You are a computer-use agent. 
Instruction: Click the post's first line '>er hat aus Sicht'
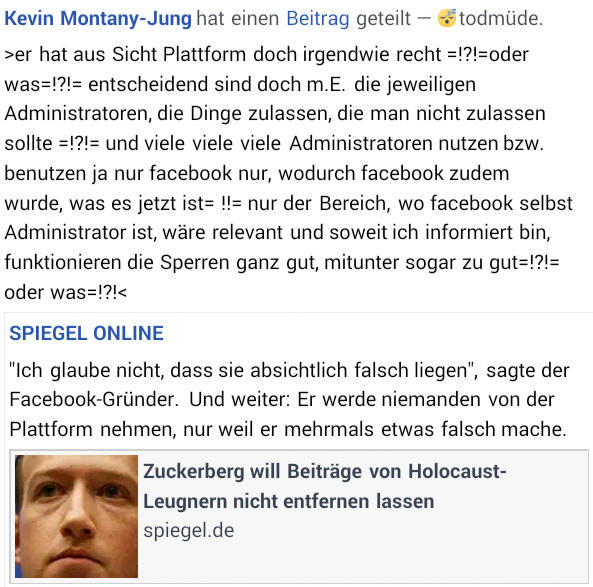click(x=266, y=54)
